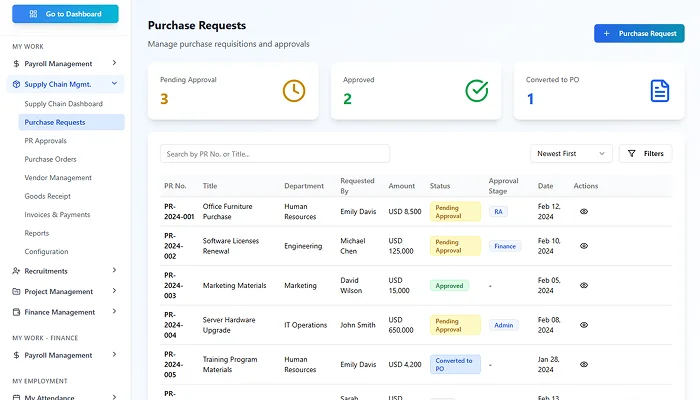The image size is (700, 400).
Task: Expand the Finance Management menu
Action: click(x=114, y=312)
